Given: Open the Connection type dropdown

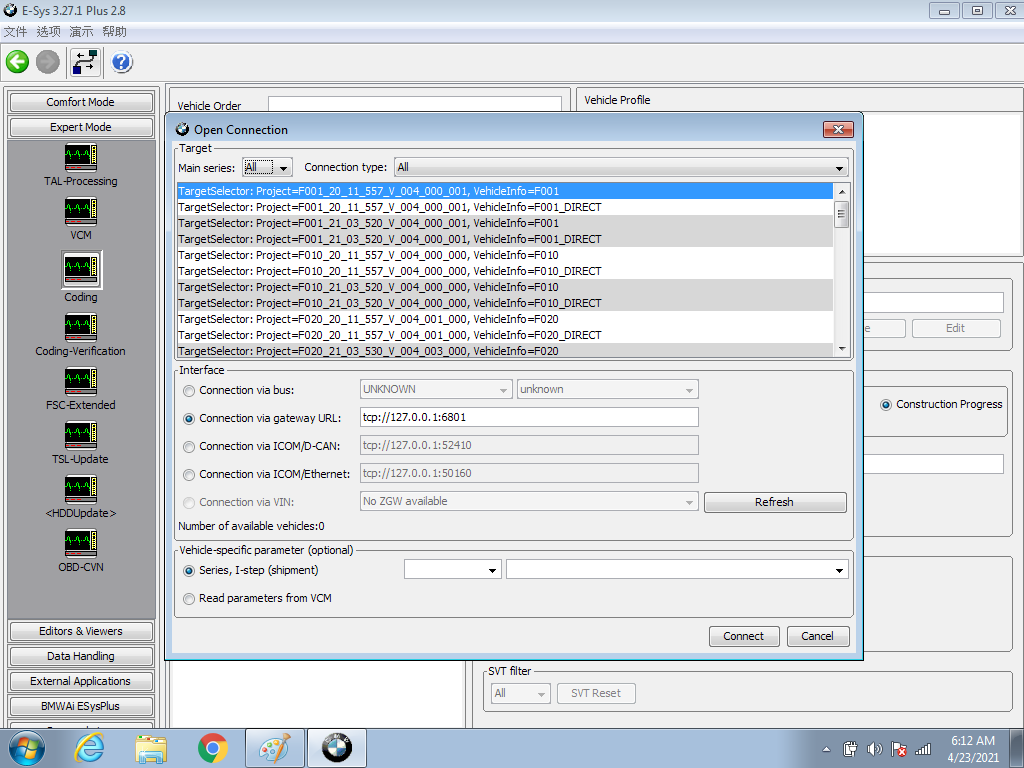Looking at the screenshot, I should [x=621, y=168].
